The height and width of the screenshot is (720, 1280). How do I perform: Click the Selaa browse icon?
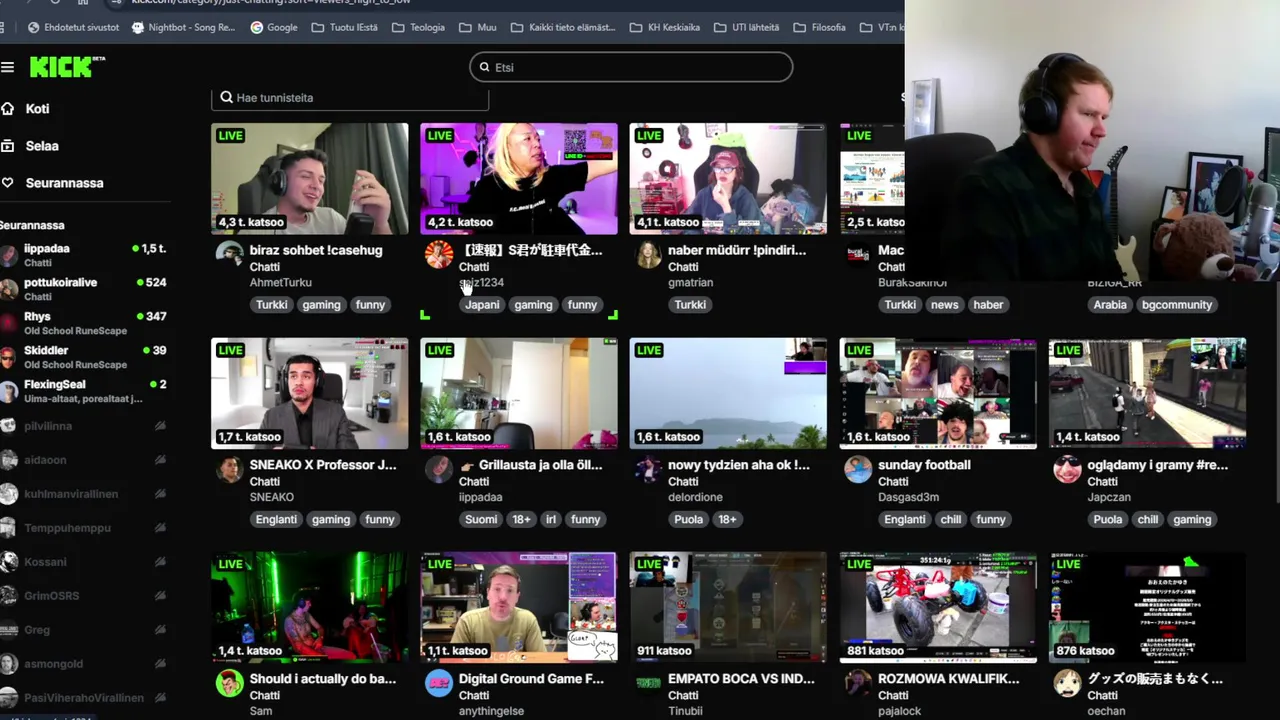pos(7,145)
